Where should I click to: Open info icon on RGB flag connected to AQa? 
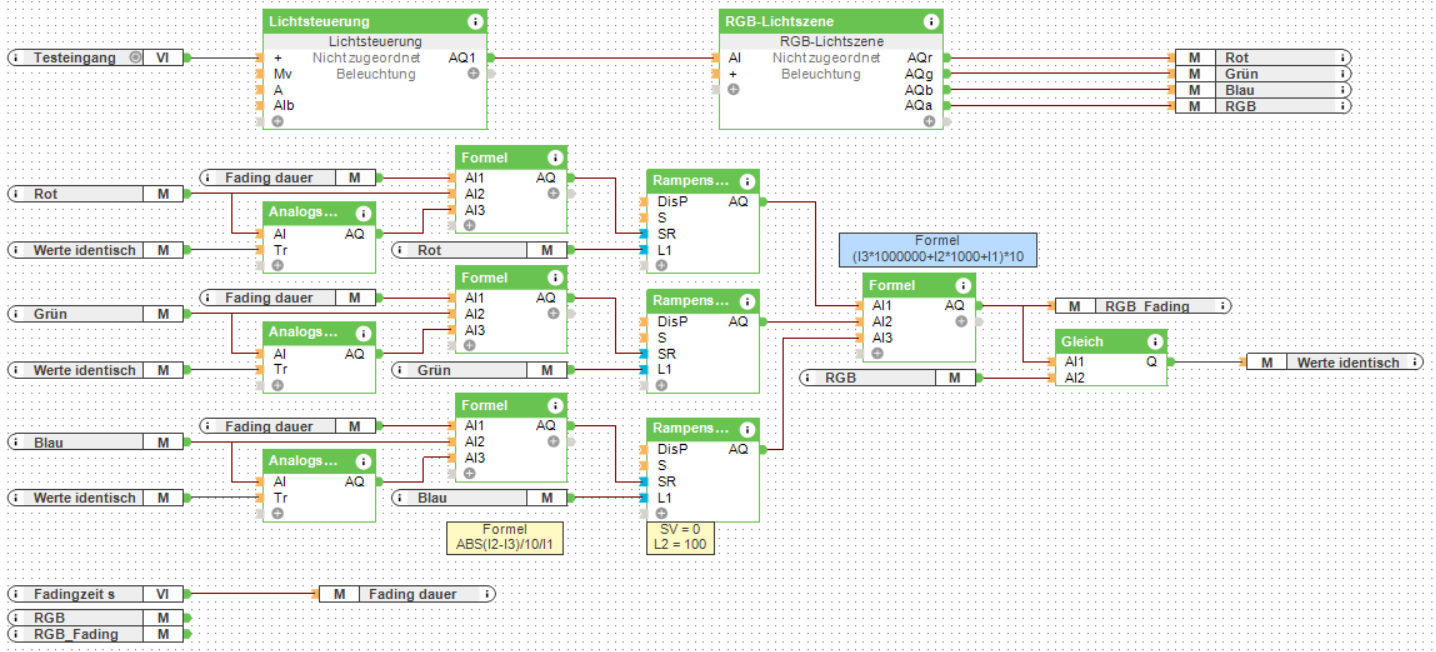[x=1343, y=105]
